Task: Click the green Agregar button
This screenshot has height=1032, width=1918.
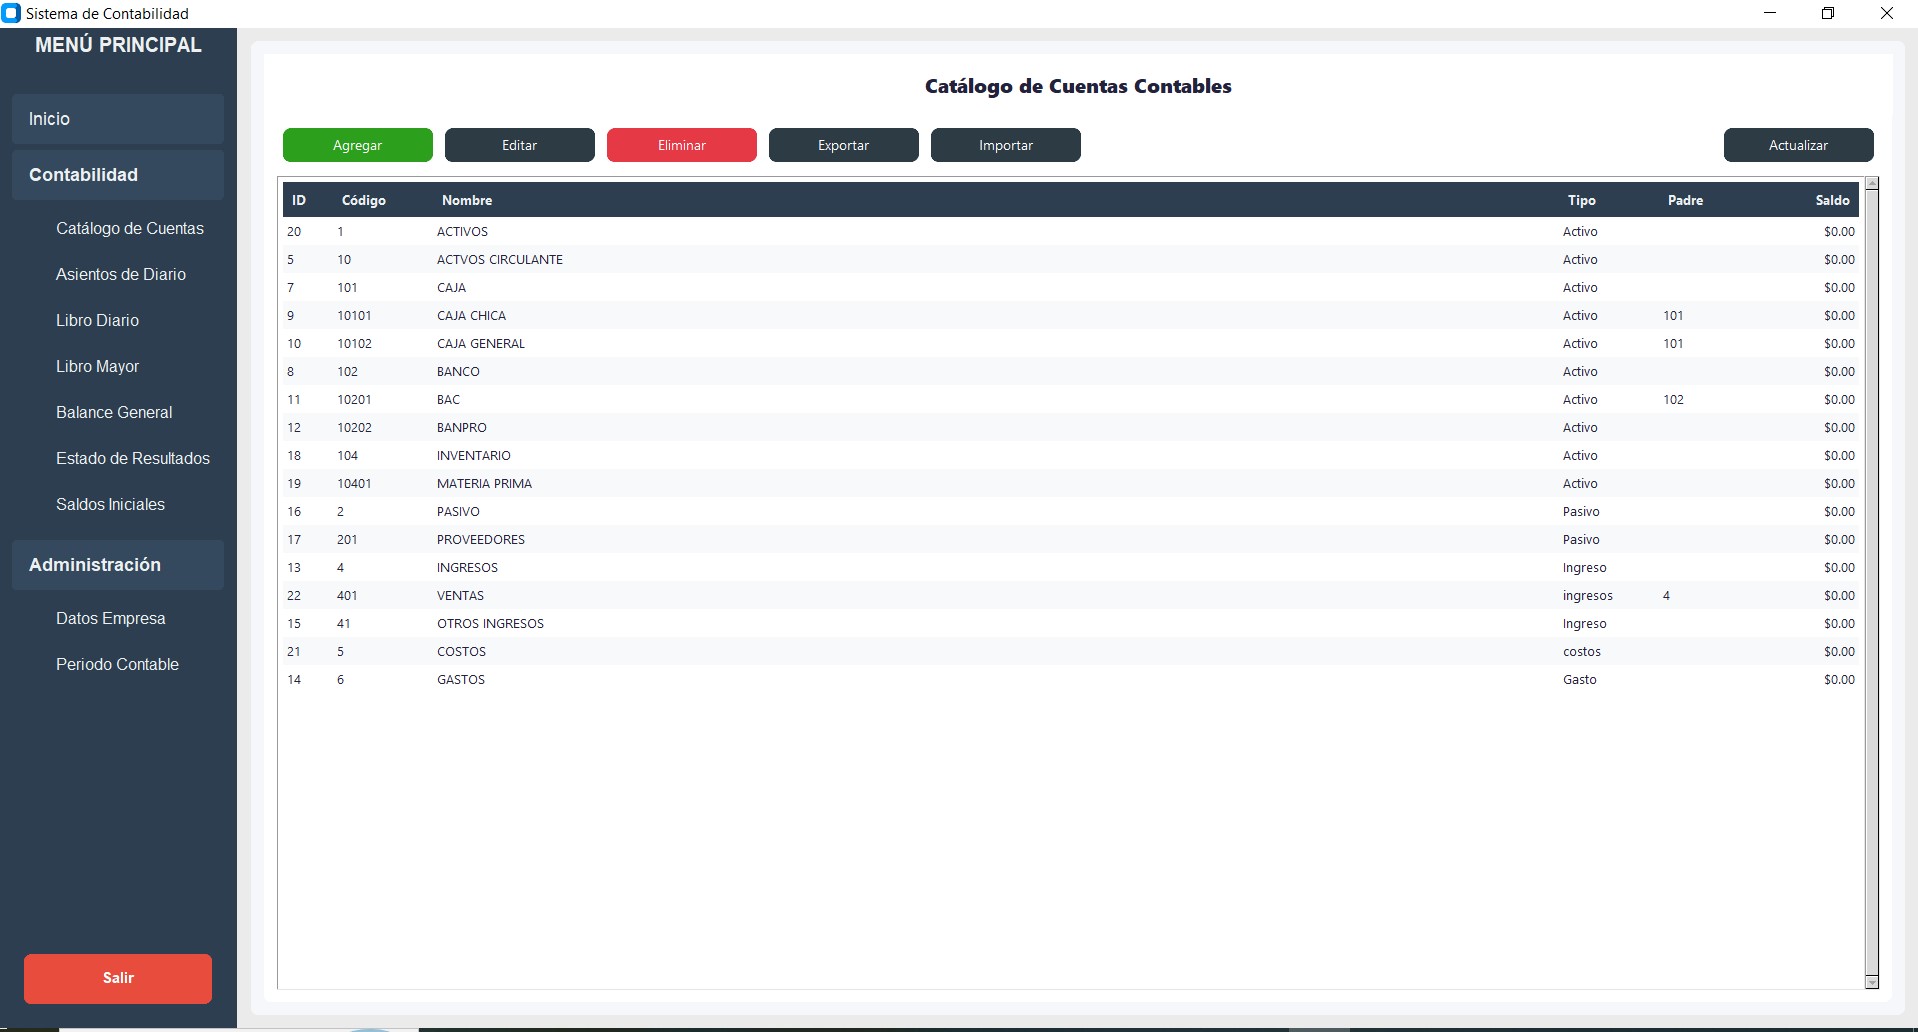Action: point(357,145)
